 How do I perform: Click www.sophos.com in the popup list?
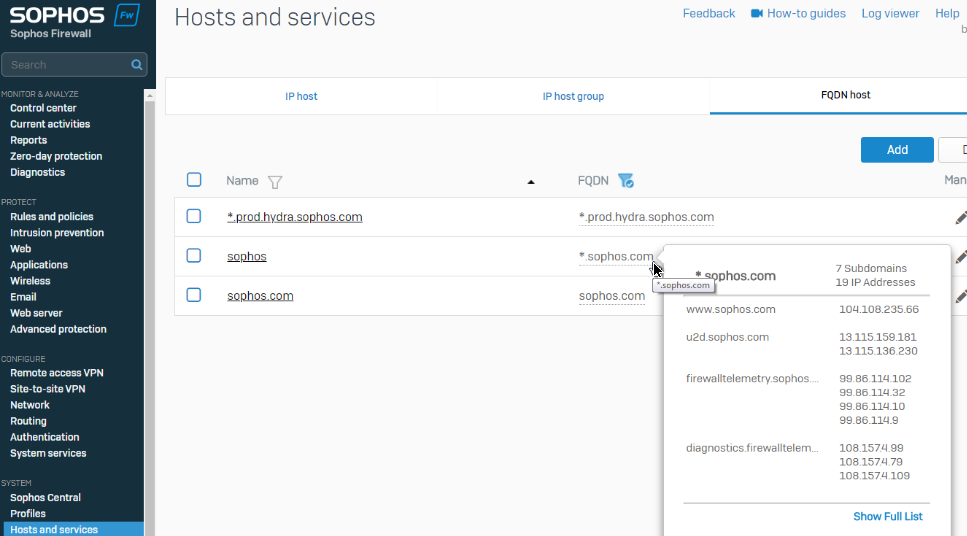click(731, 310)
